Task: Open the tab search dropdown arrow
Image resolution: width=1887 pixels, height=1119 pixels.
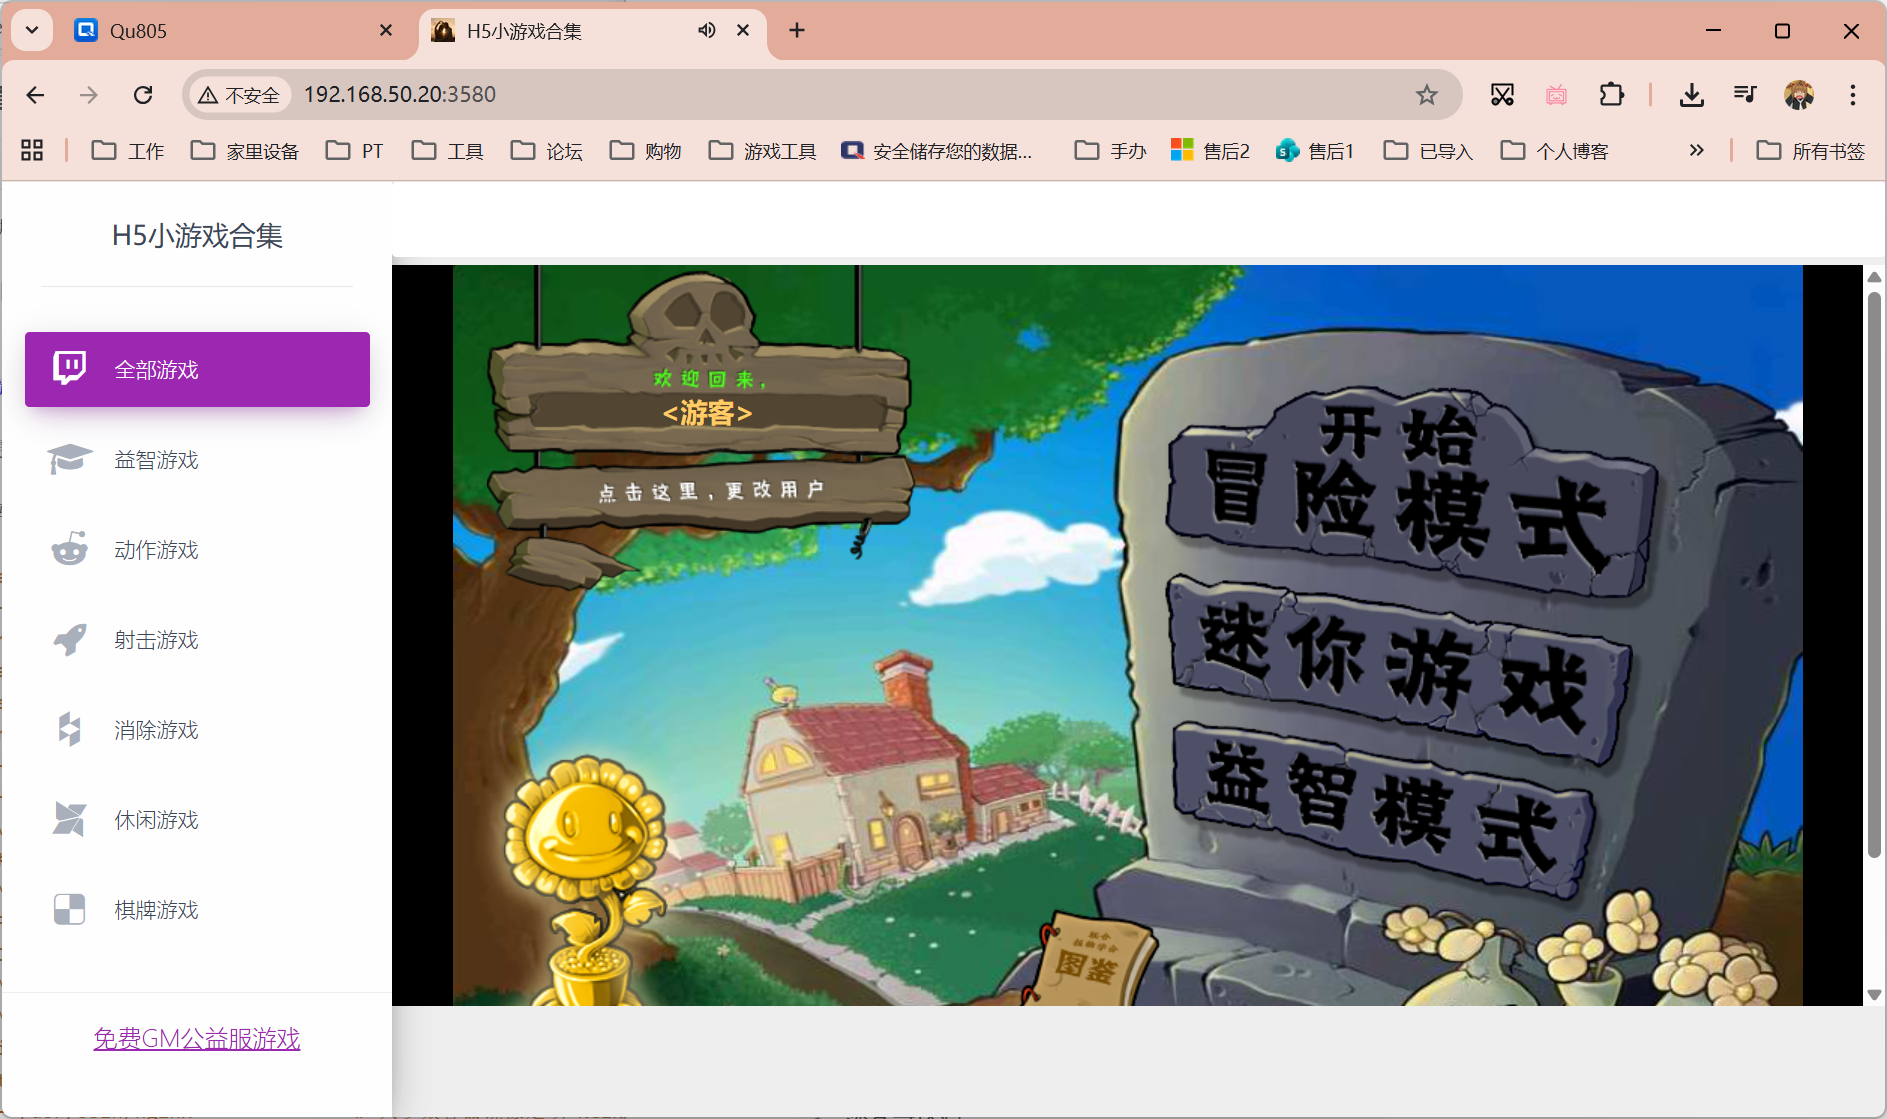Action: click(x=31, y=30)
